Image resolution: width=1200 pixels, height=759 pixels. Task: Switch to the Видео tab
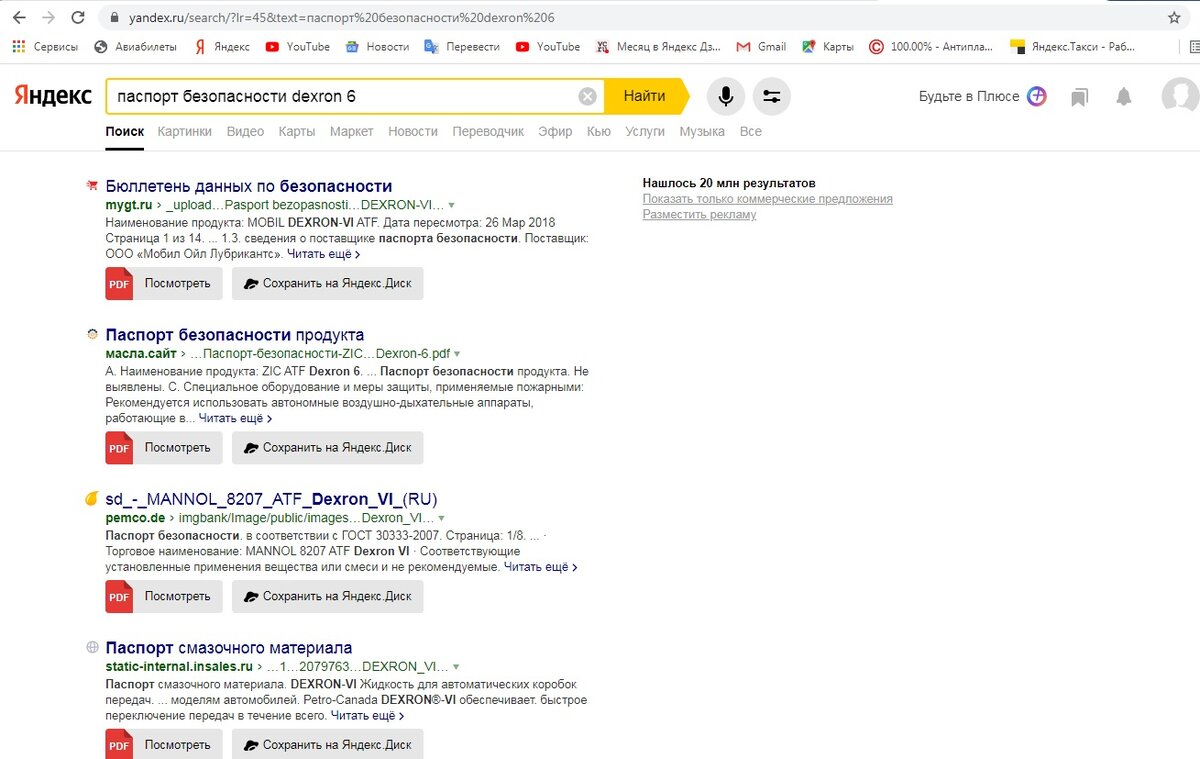pos(245,132)
